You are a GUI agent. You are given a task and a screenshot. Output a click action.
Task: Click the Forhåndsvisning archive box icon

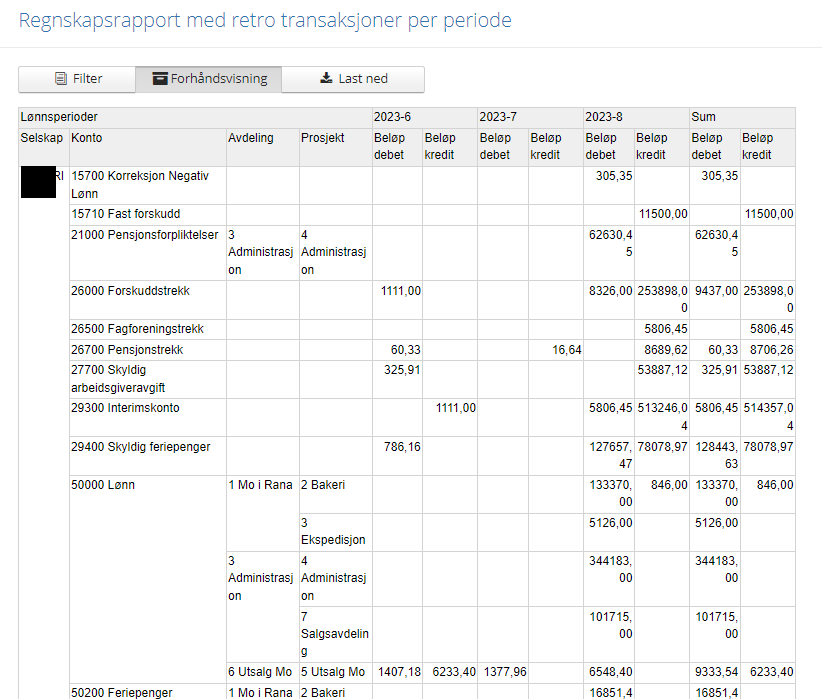(160, 79)
